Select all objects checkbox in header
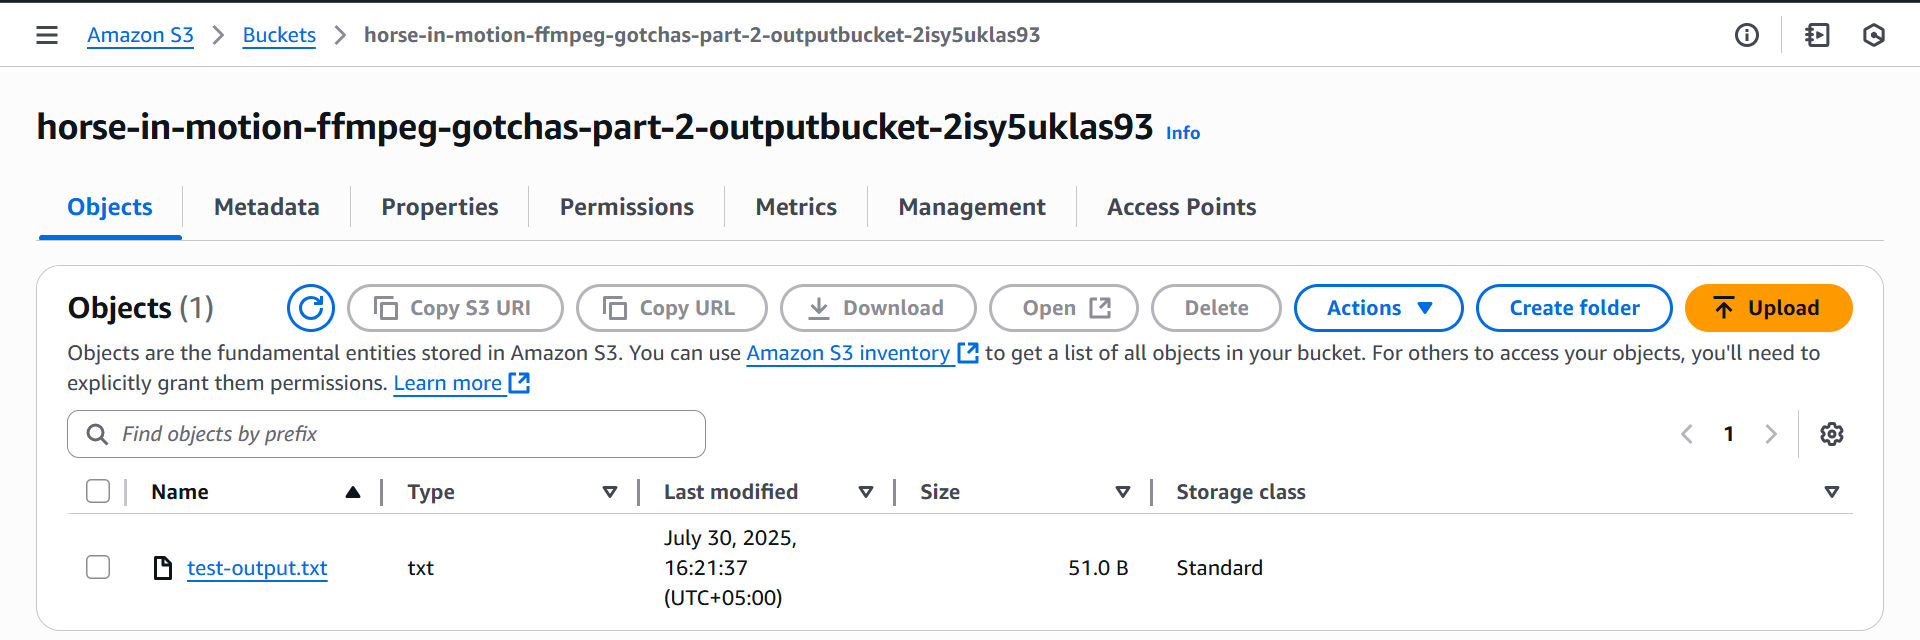 coord(98,491)
